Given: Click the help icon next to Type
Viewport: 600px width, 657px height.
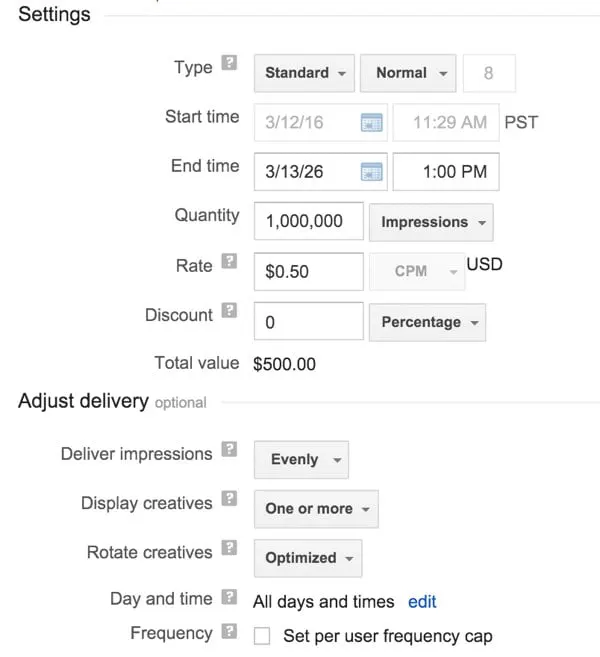Looking at the screenshot, I should (230, 65).
